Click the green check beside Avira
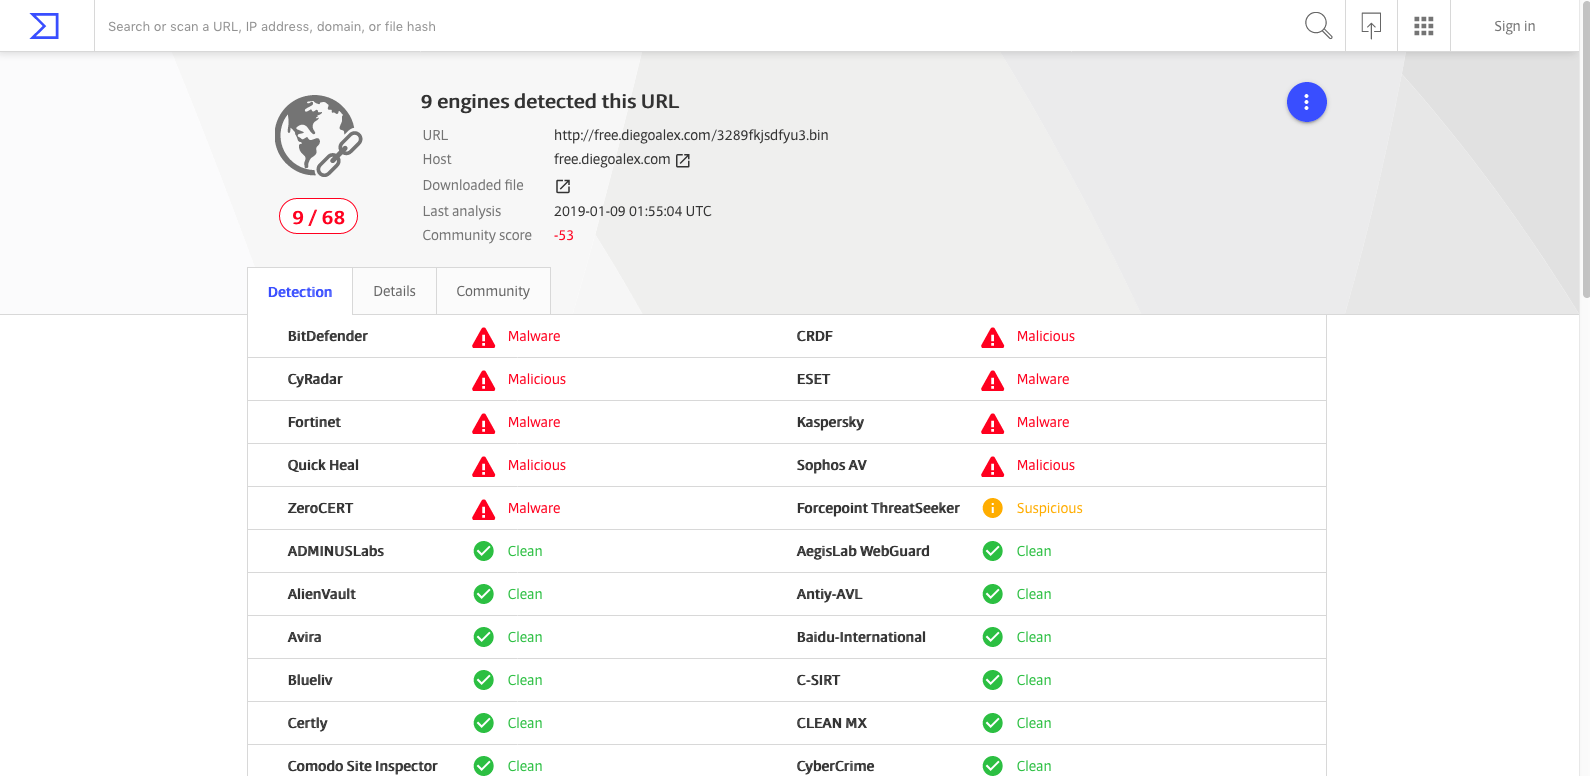1590x776 pixels. [x=484, y=637]
